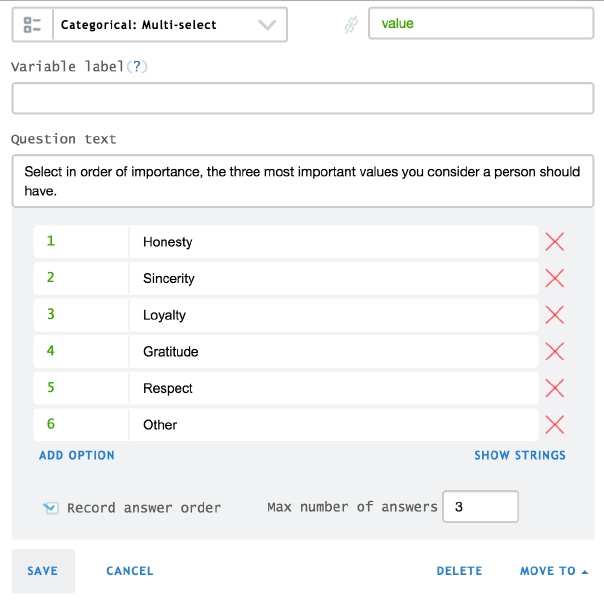
Task: Delete this question
Action: (x=459, y=571)
